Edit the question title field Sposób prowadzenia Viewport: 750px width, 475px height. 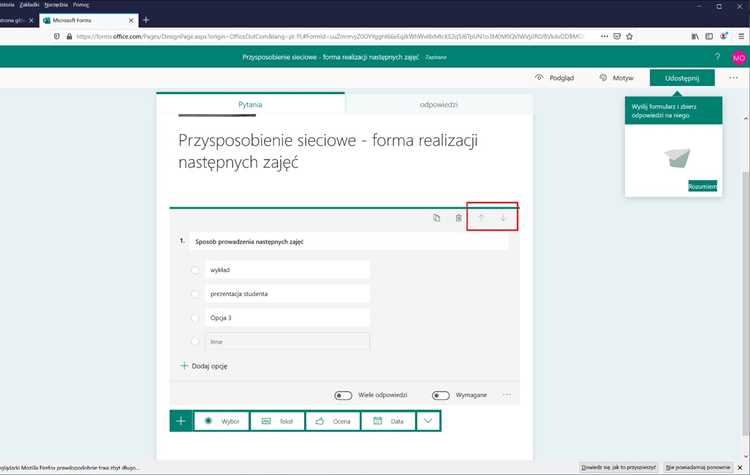tap(349, 242)
